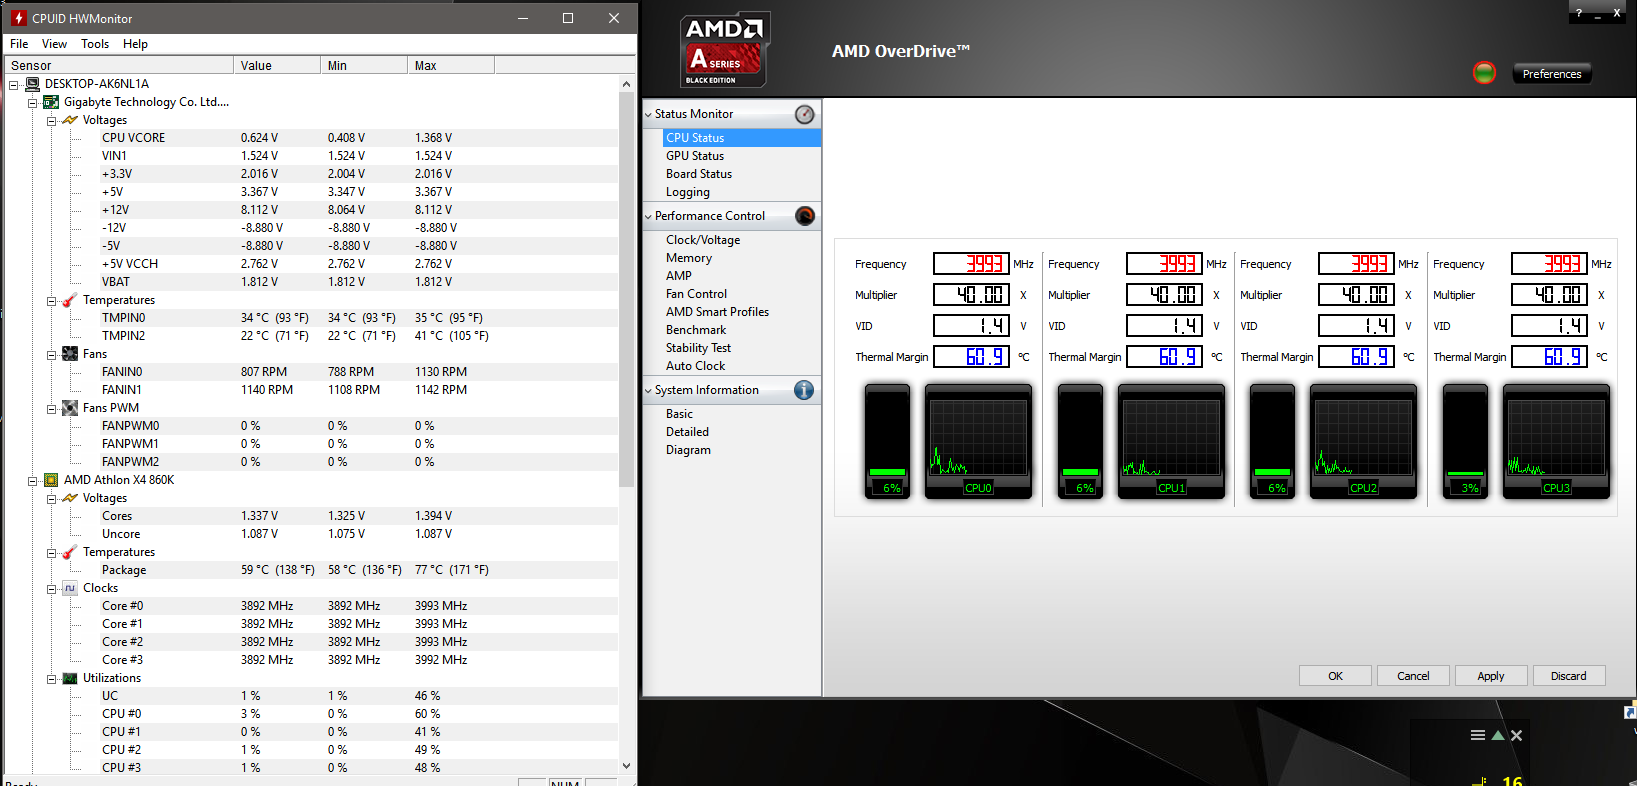
Task: Click the AMD A-Series Black Edition logo
Action: [725, 50]
